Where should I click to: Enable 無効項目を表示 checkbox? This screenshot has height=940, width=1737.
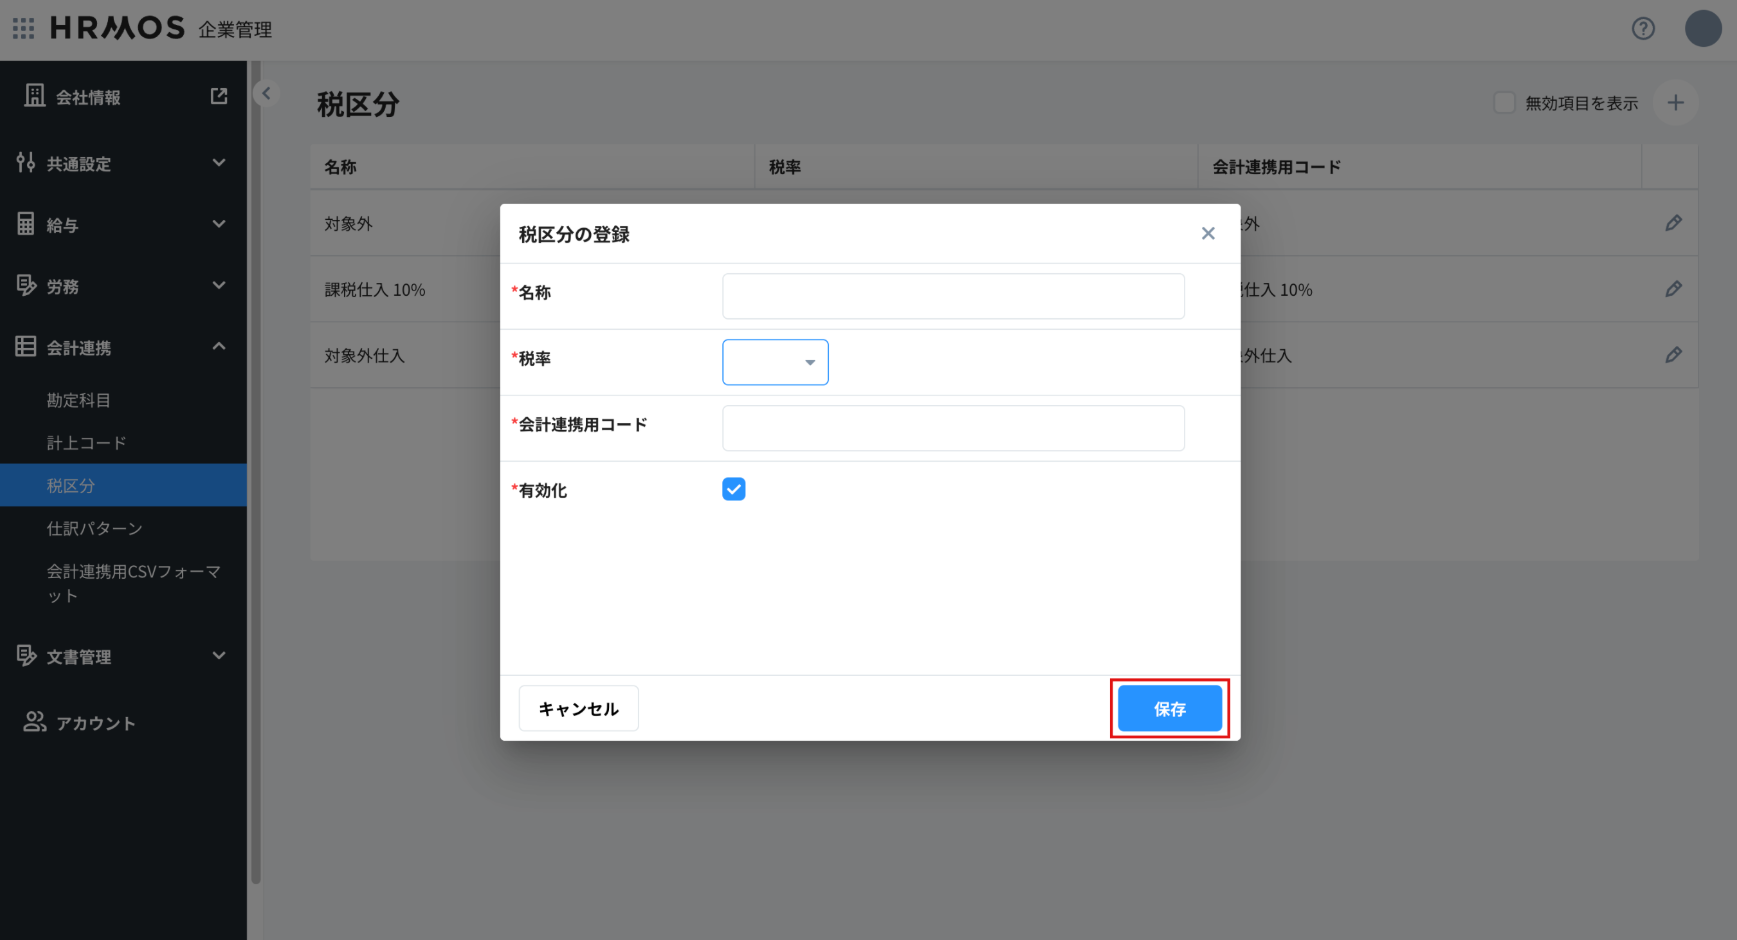pos(1504,103)
